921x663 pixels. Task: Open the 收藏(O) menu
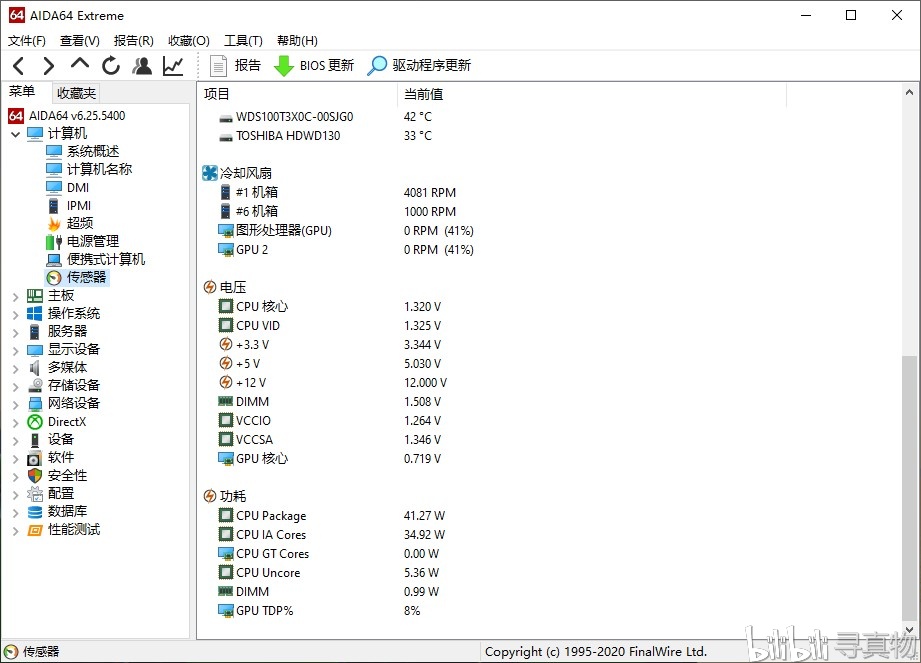point(189,41)
